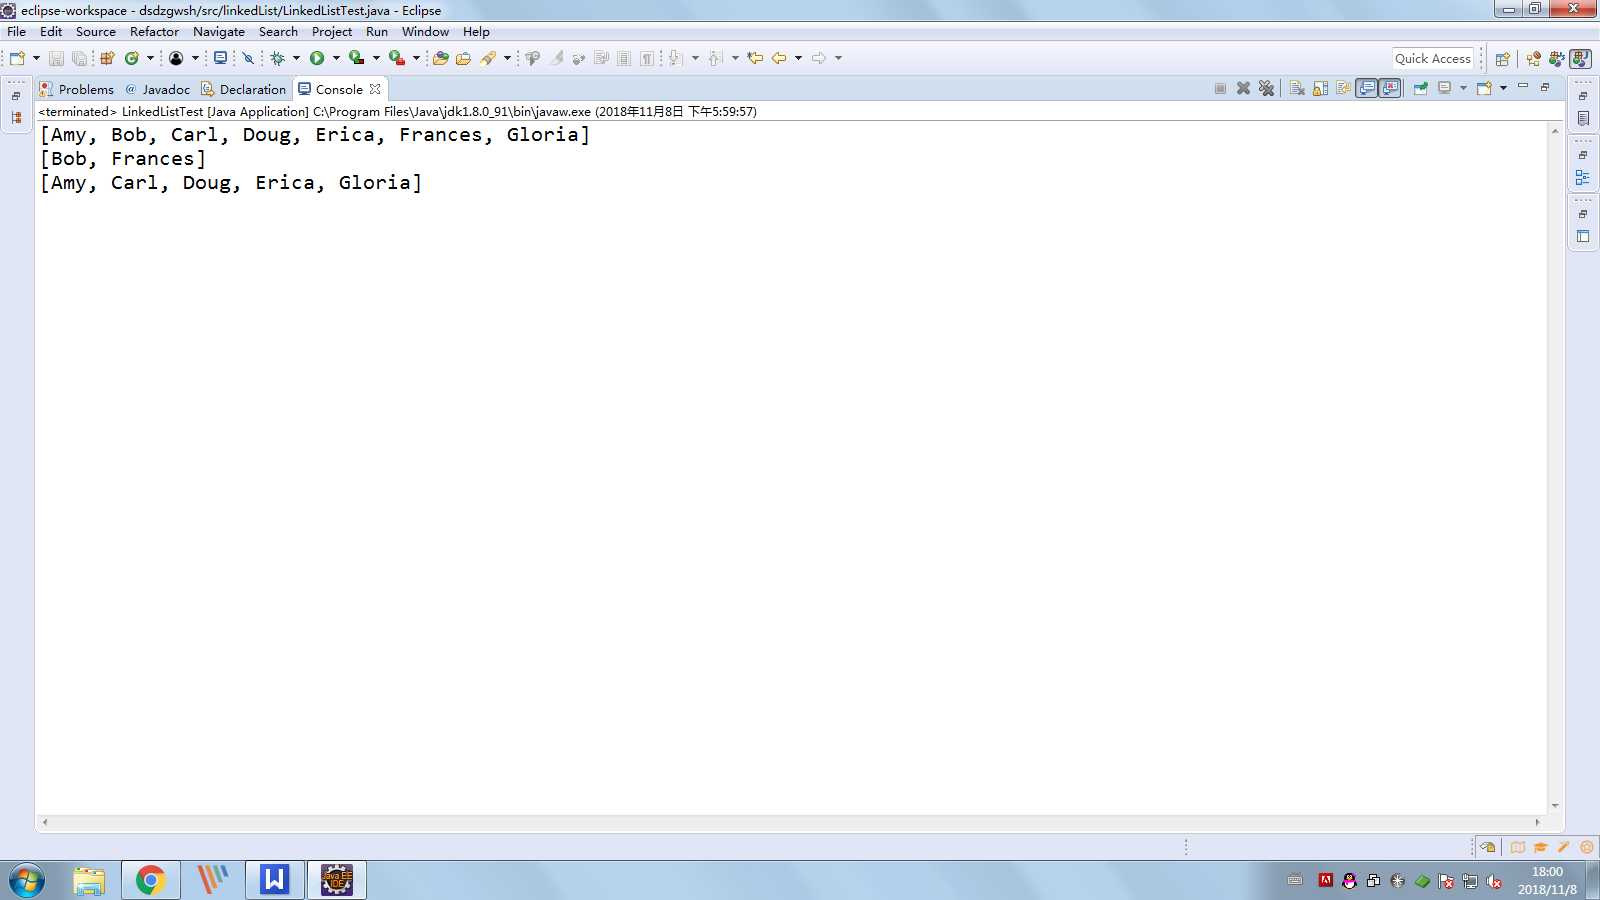1600x900 pixels.
Task: Open the Source menu
Action: [x=96, y=31]
